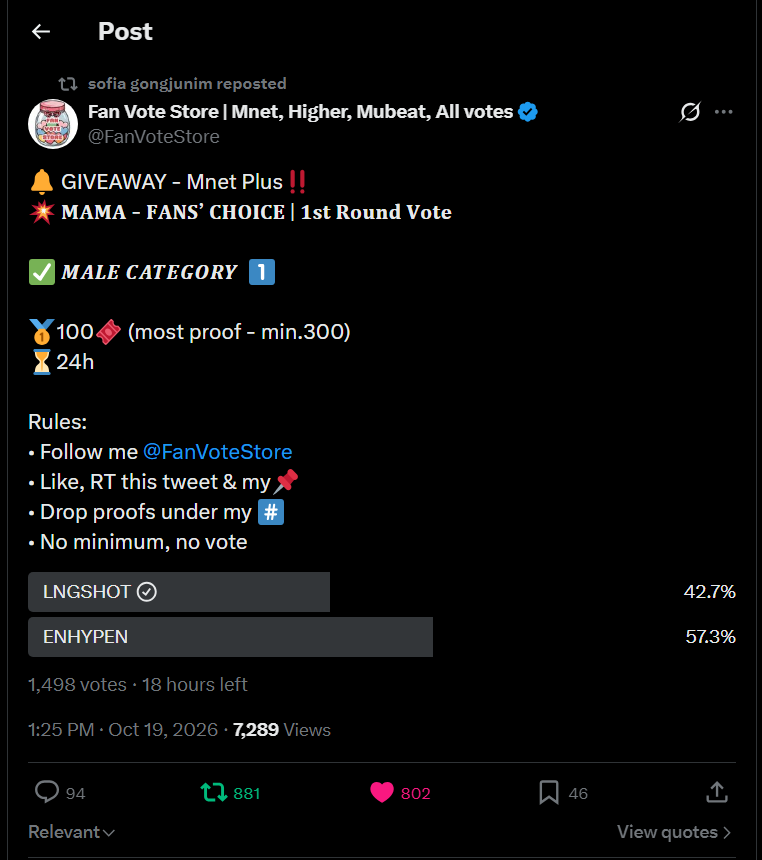Click the blue verified badge

[x=528, y=112]
